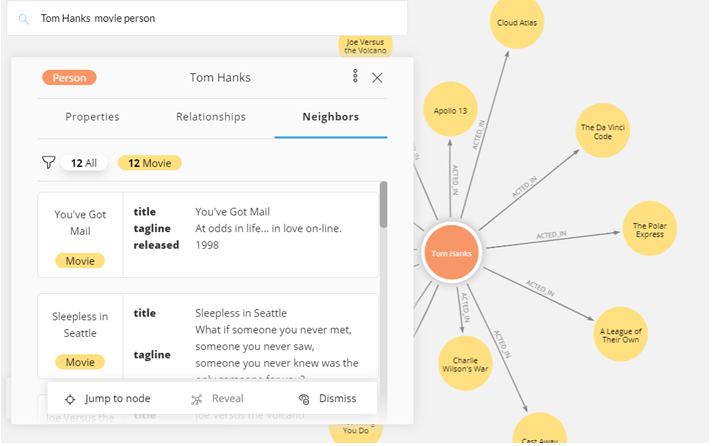Select the Charlie Wilson's War node
Image resolution: width=712 pixels, height=446 pixels.
pos(465,363)
